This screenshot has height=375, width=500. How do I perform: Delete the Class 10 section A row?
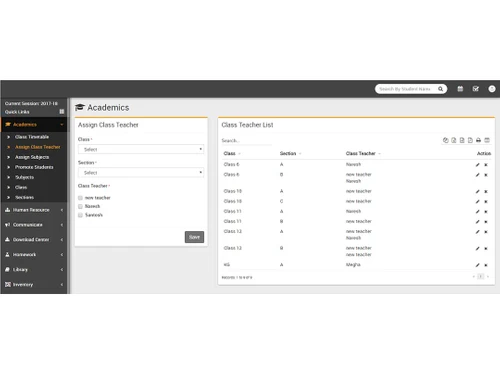tap(486, 191)
